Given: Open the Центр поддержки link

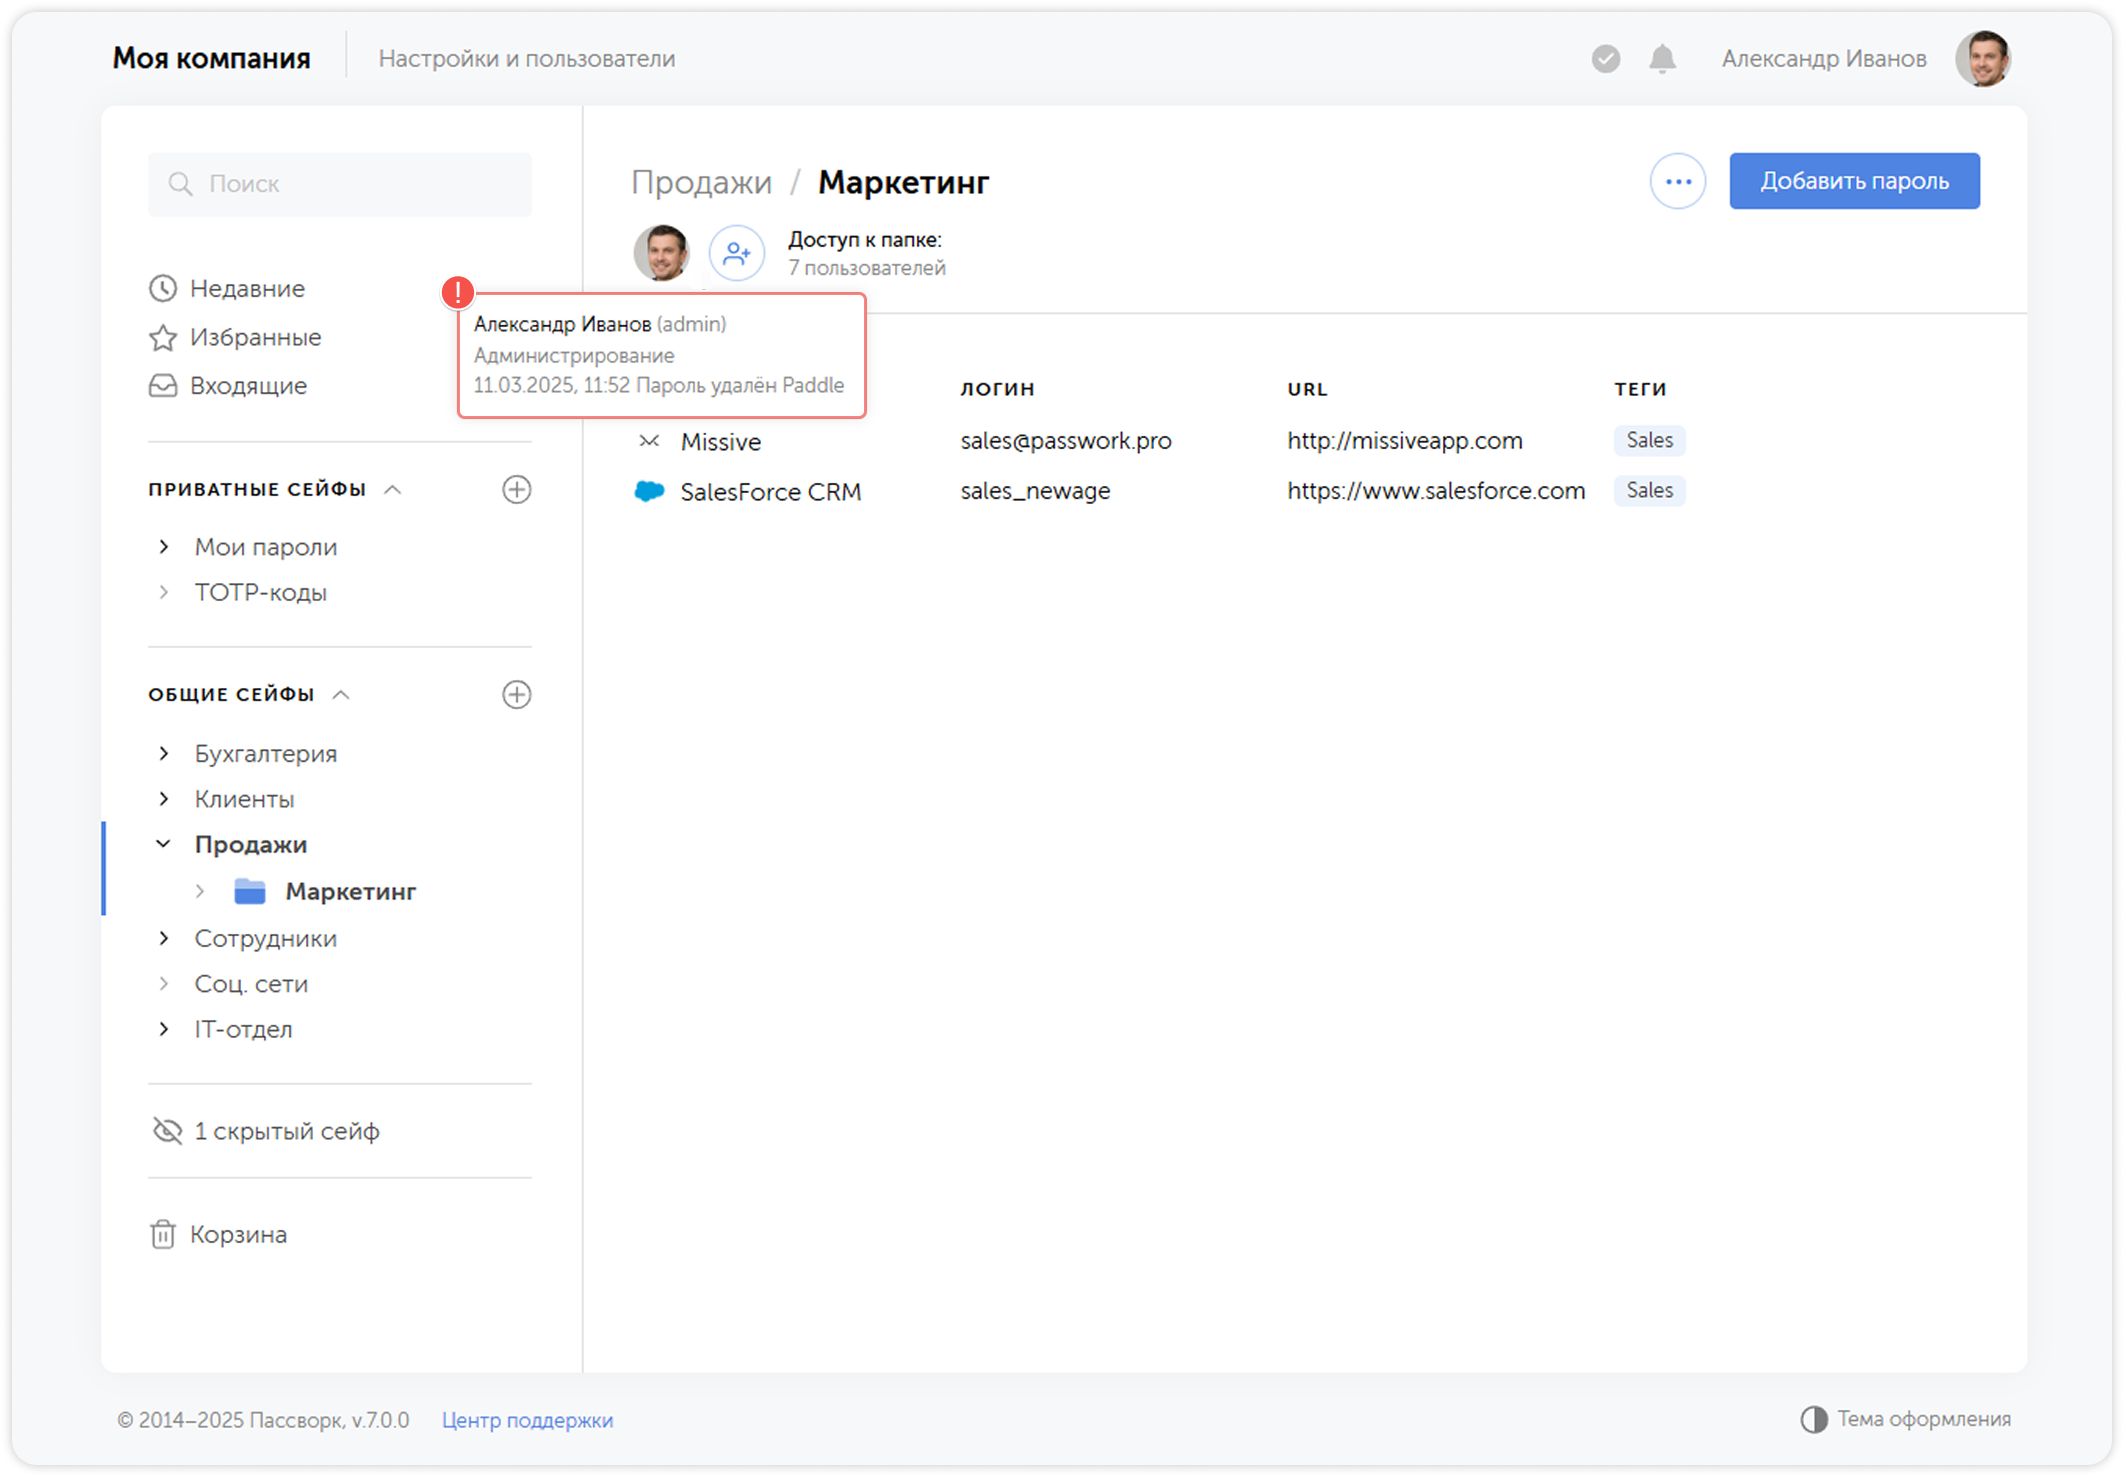Looking at the screenshot, I should click(x=527, y=1420).
